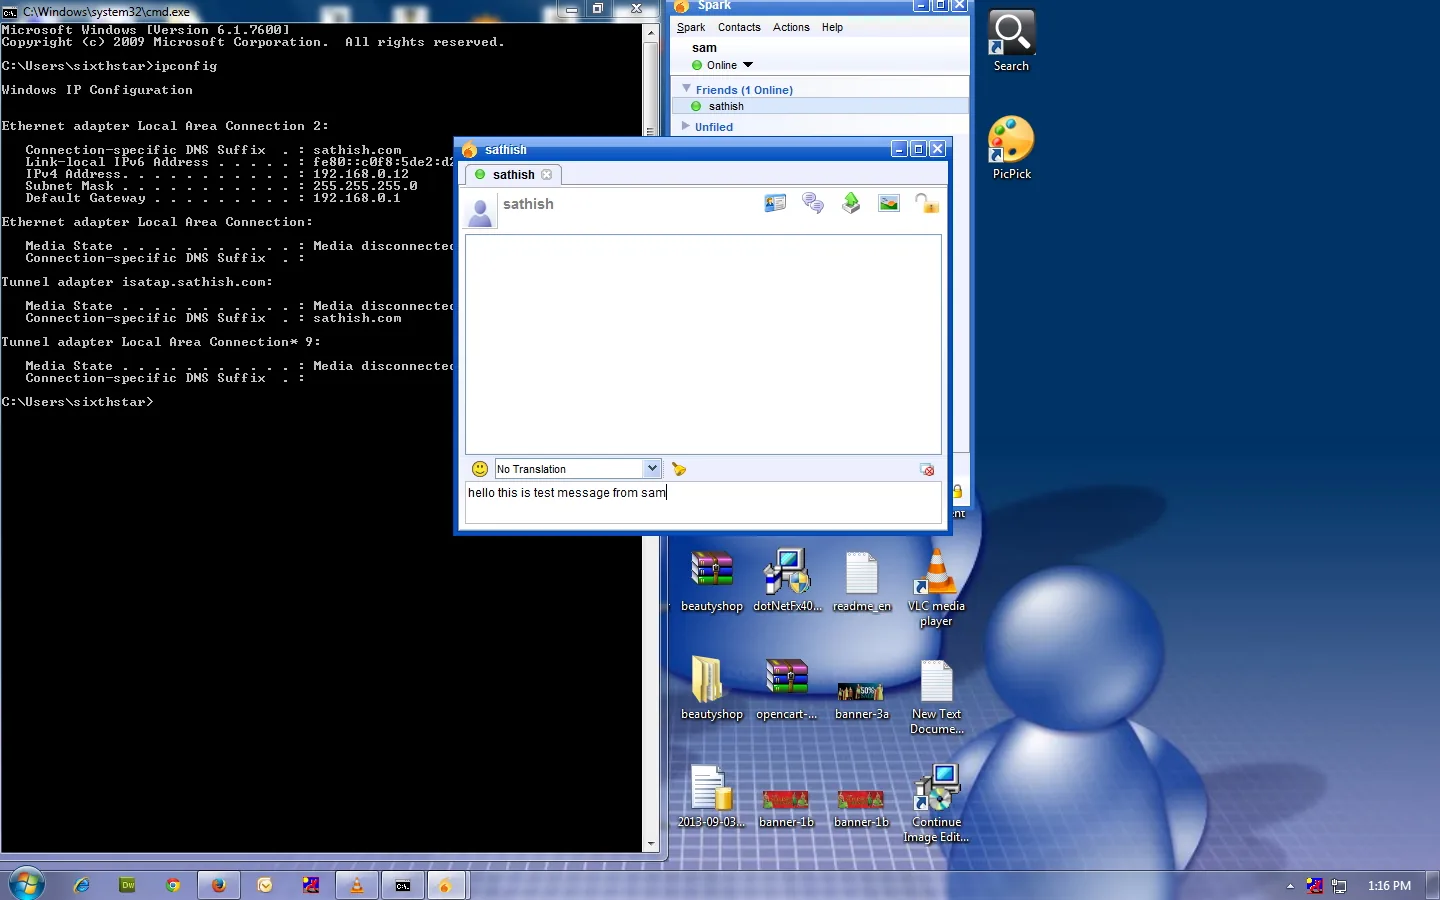Select the beautyshop folder on desktop

tap(712, 689)
